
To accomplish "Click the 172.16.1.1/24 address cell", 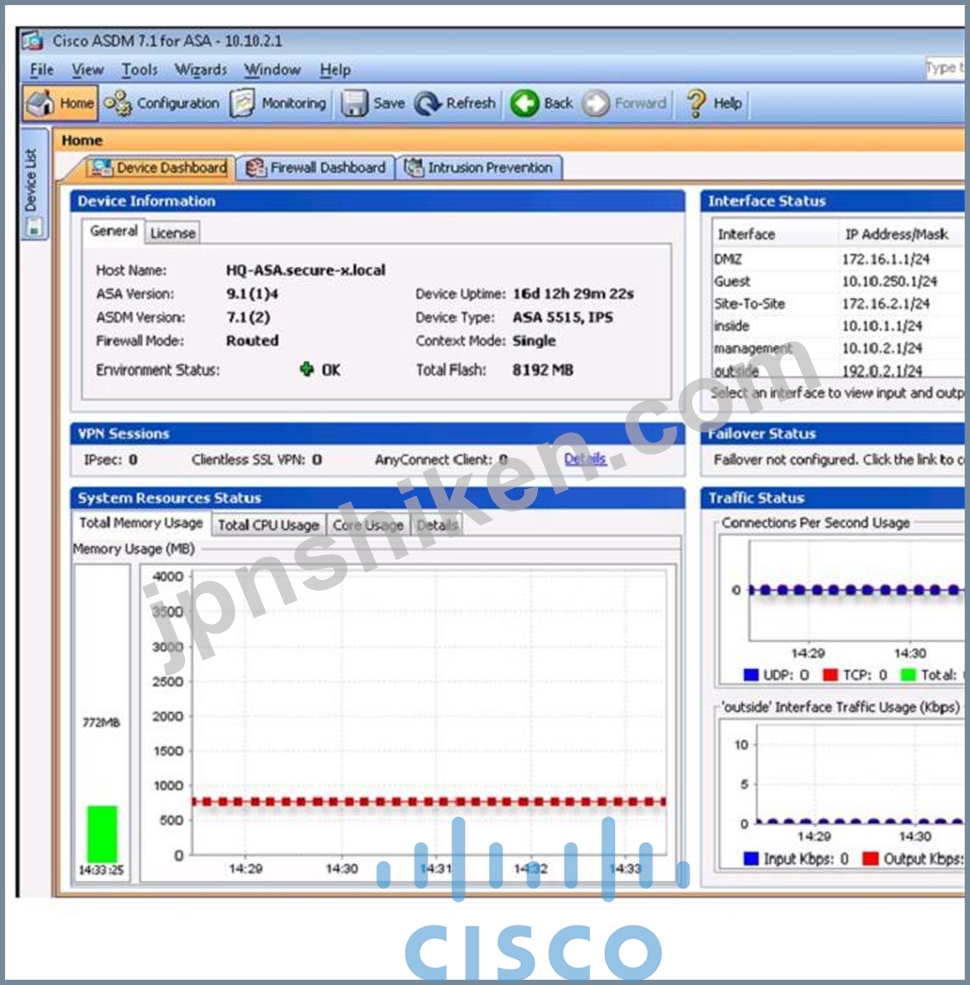I will (x=886, y=259).
